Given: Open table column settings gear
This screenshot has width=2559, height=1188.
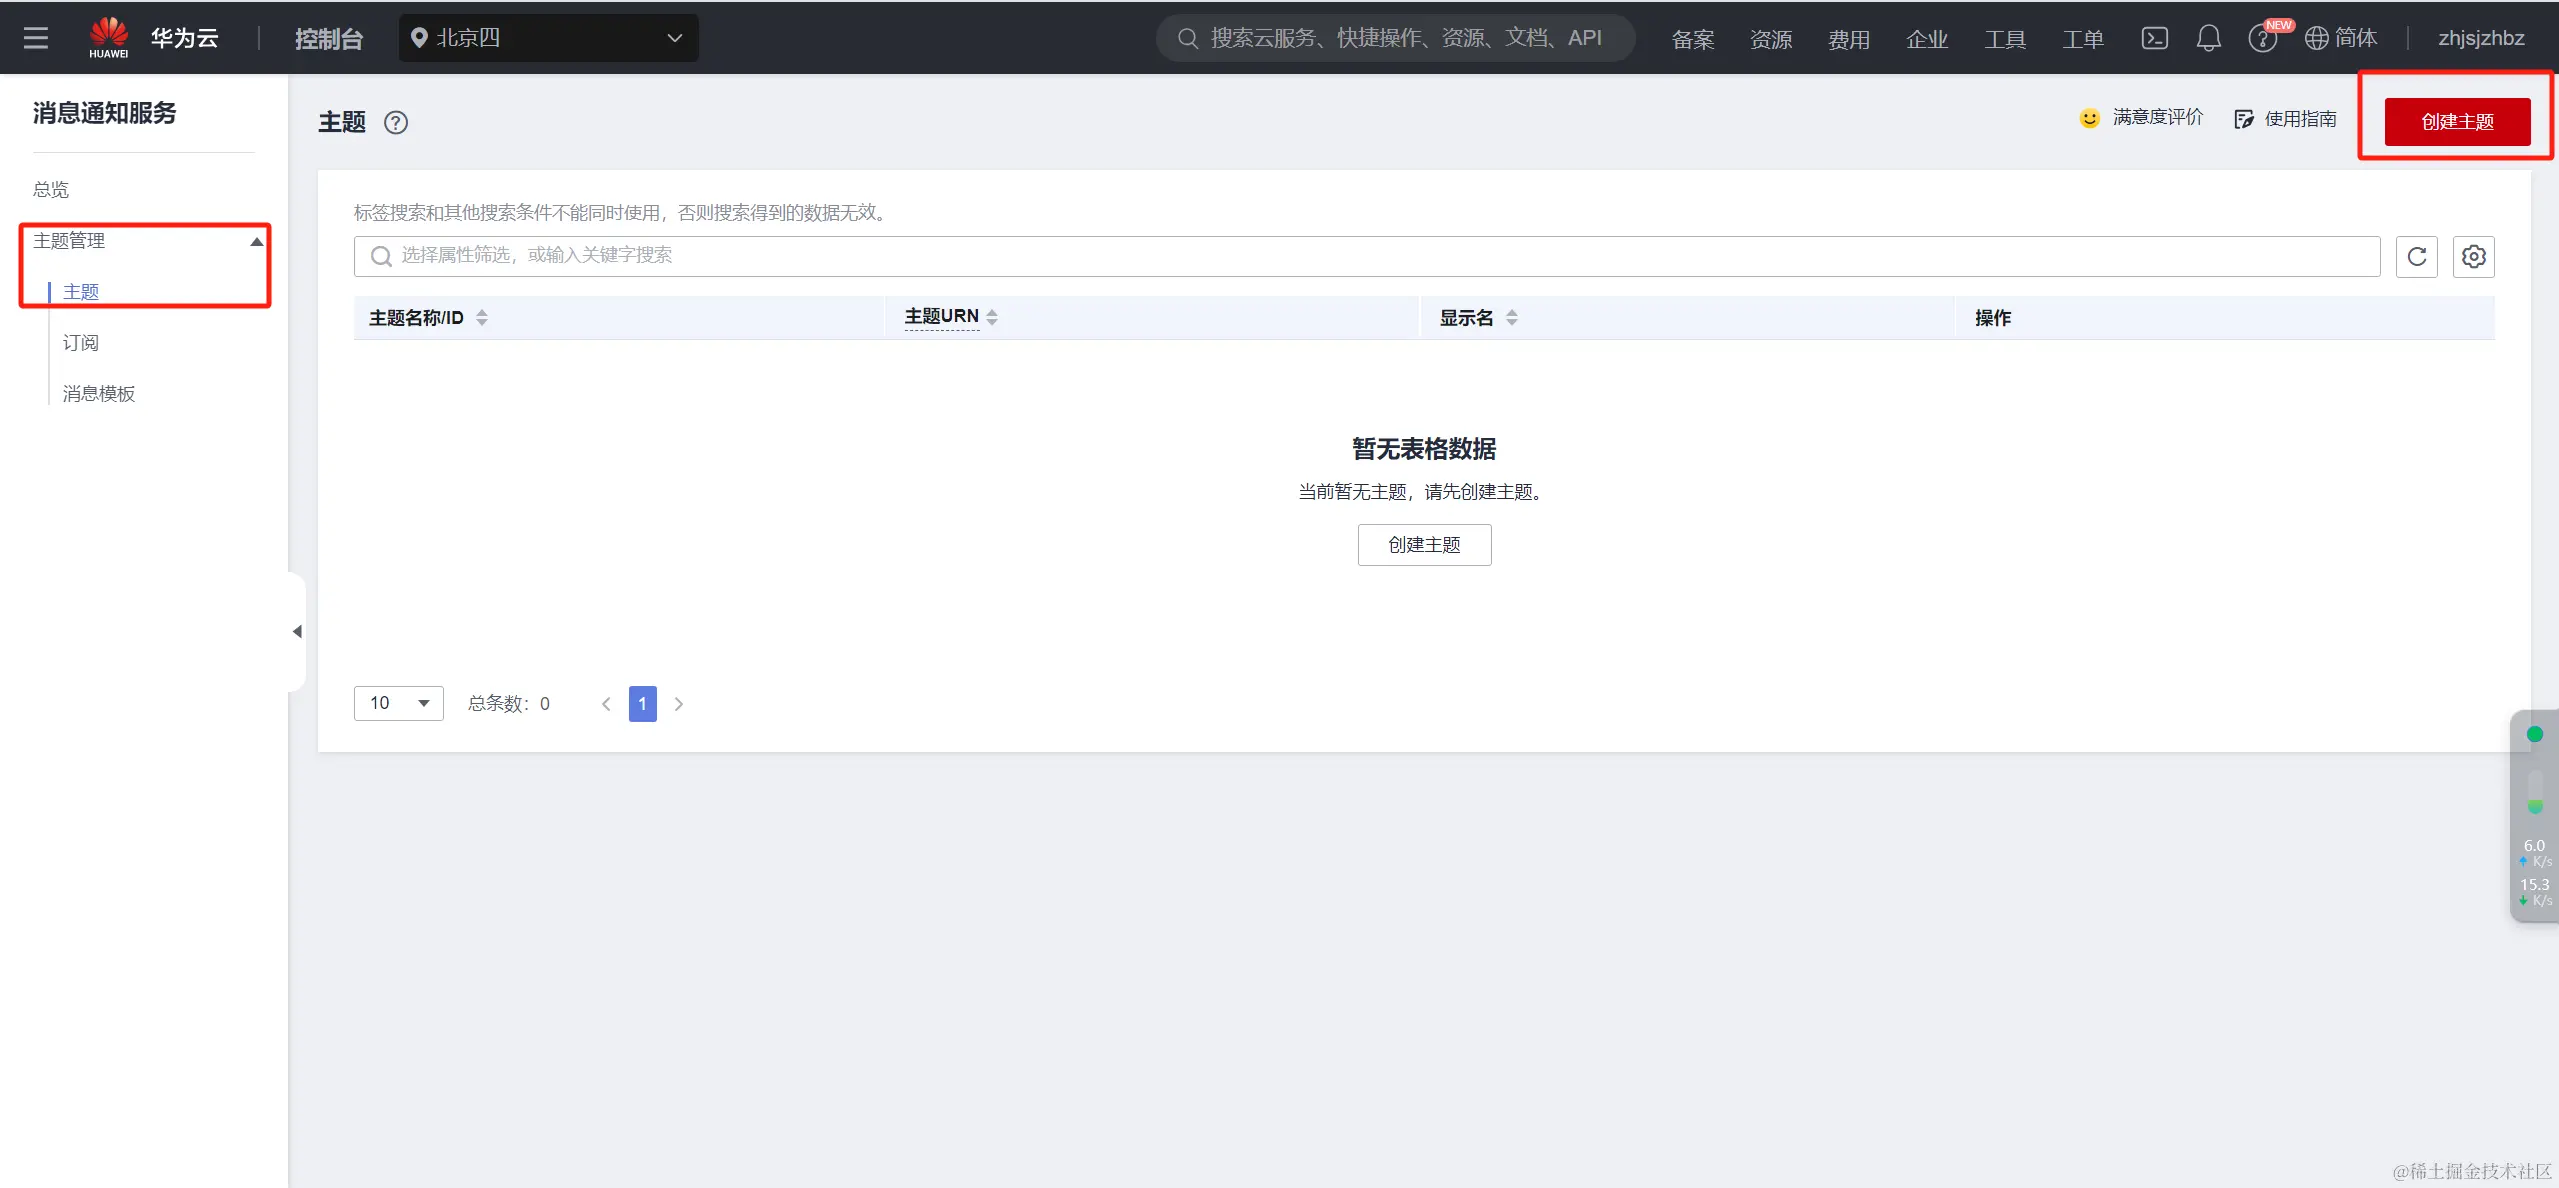Looking at the screenshot, I should (x=2473, y=257).
